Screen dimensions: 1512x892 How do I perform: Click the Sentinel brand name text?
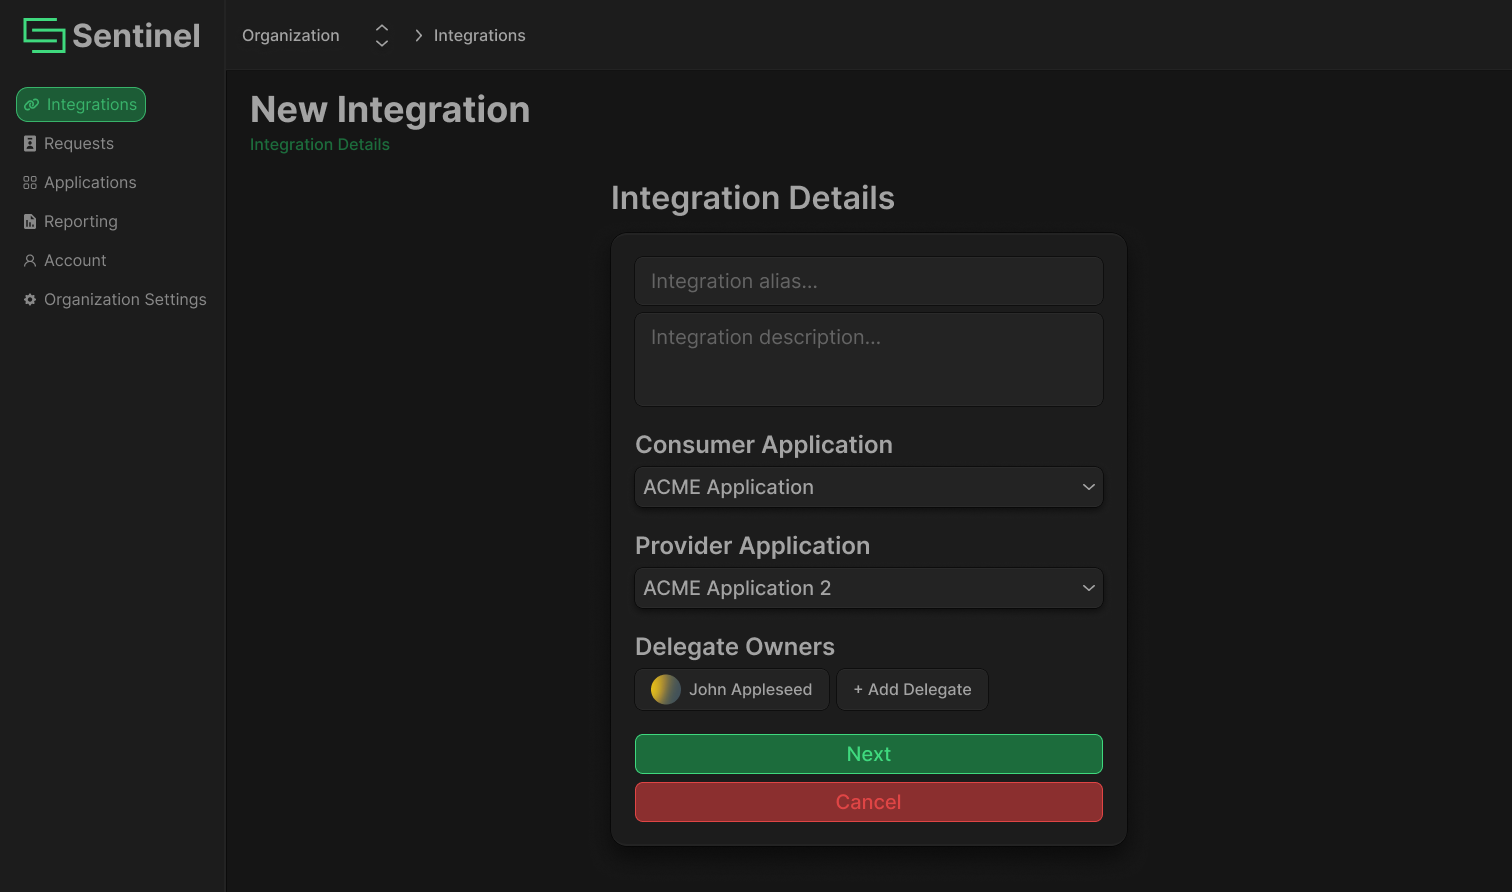136,35
